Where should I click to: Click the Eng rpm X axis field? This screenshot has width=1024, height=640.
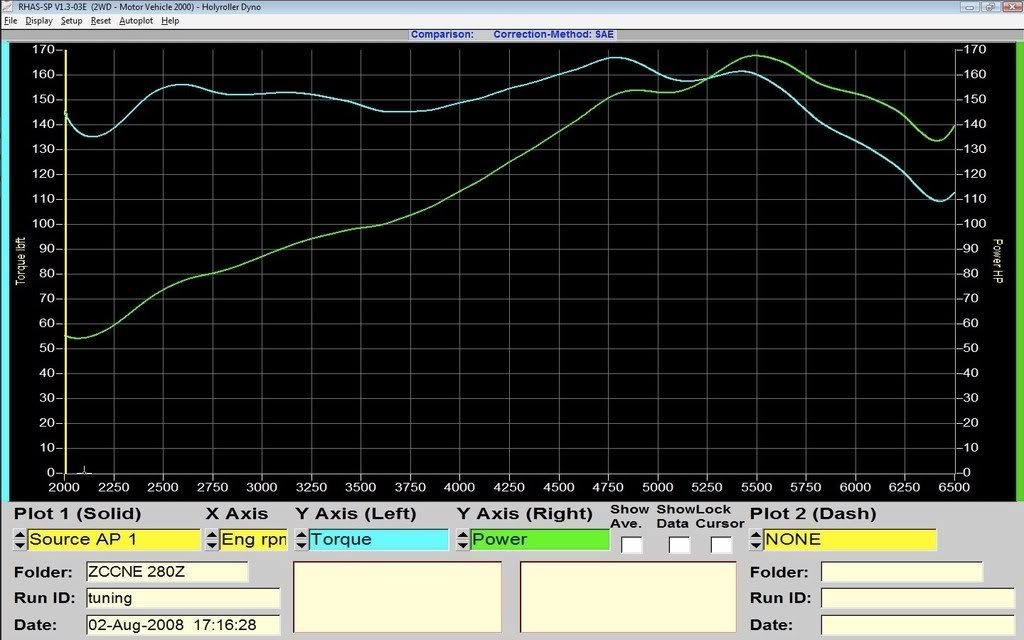(254, 540)
